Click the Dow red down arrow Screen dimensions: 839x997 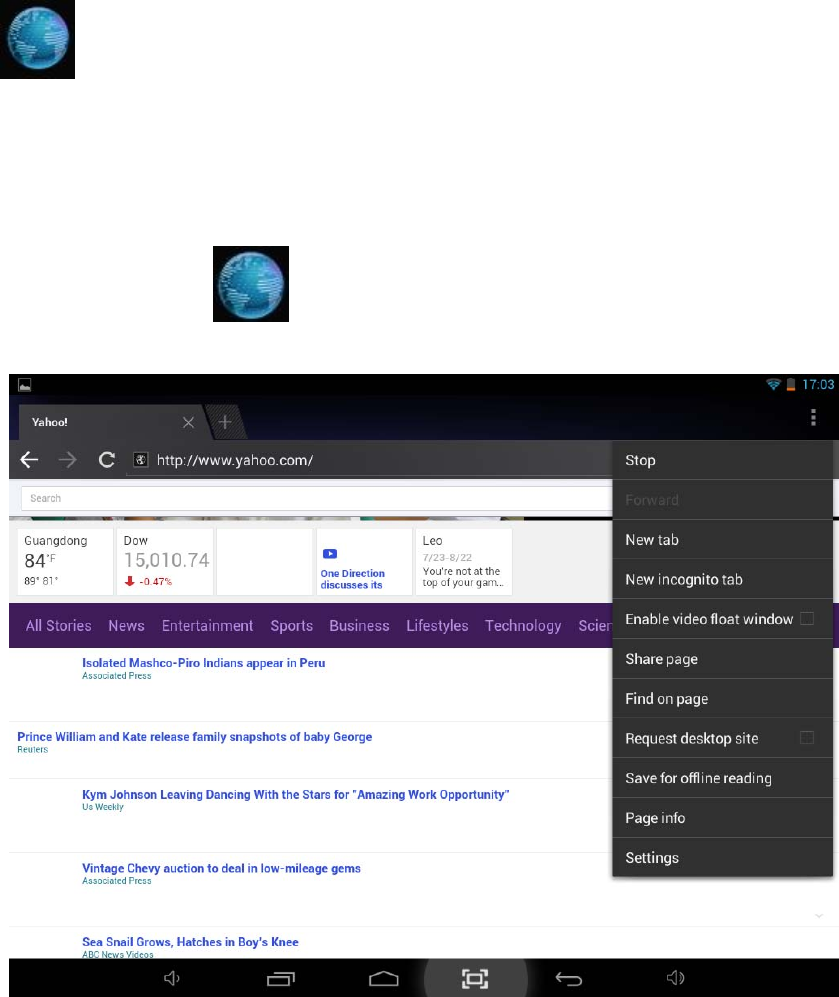tap(130, 581)
